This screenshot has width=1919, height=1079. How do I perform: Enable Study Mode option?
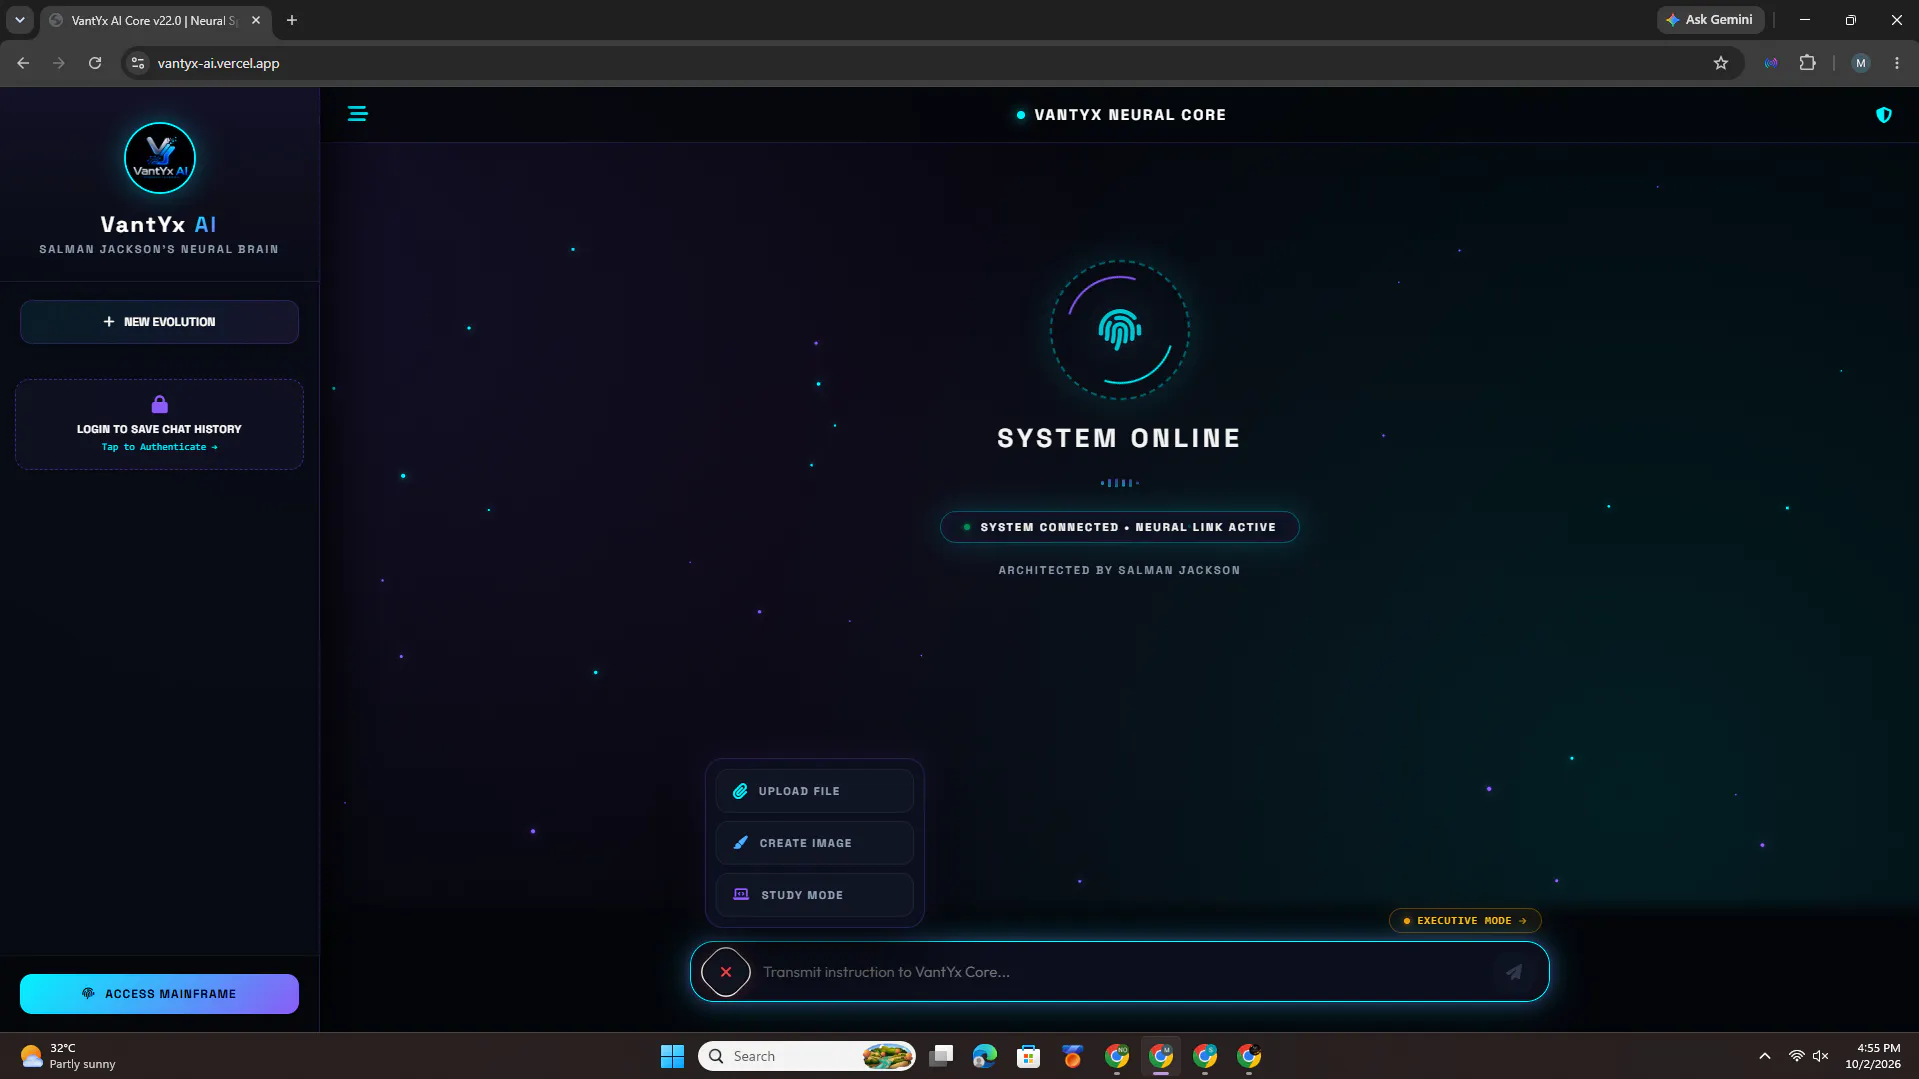814,895
